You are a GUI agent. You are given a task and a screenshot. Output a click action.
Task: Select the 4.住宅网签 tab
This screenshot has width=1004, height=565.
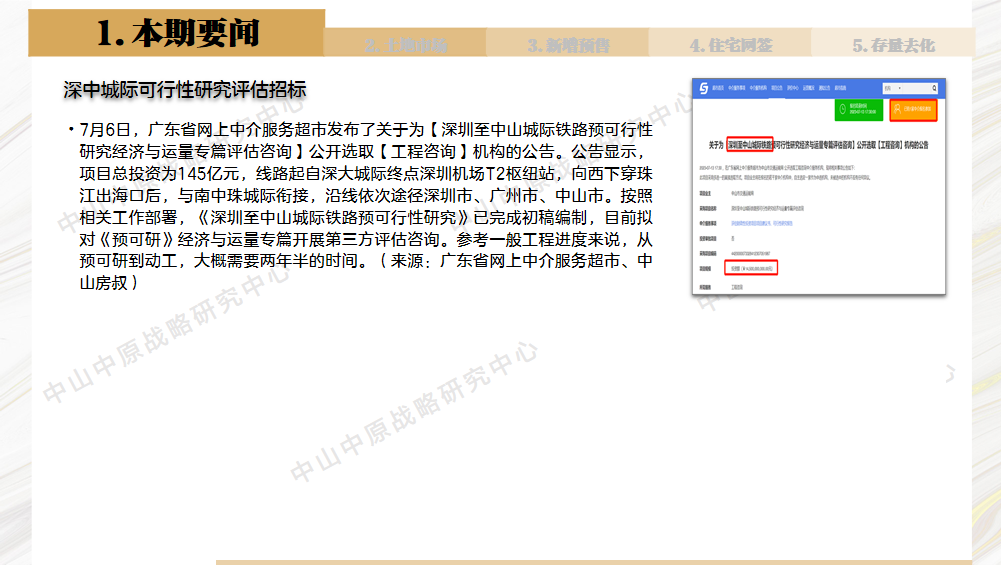(730, 45)
